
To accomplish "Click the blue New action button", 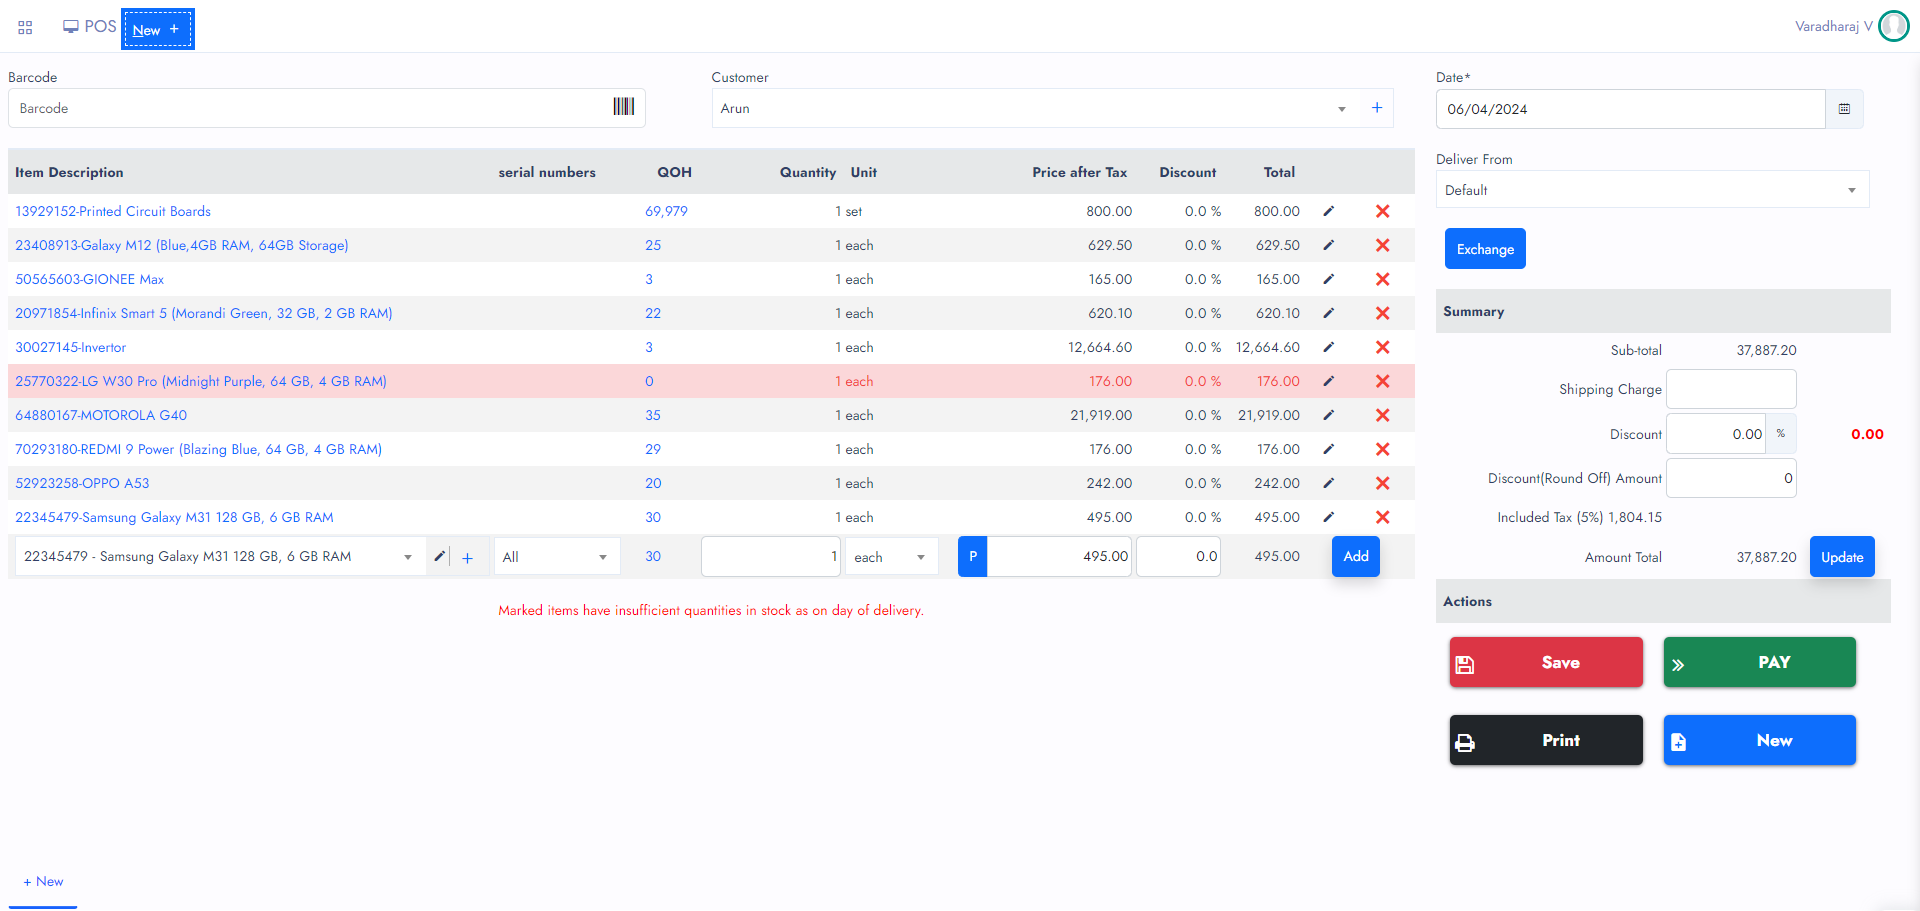I will coord(1759,740).
